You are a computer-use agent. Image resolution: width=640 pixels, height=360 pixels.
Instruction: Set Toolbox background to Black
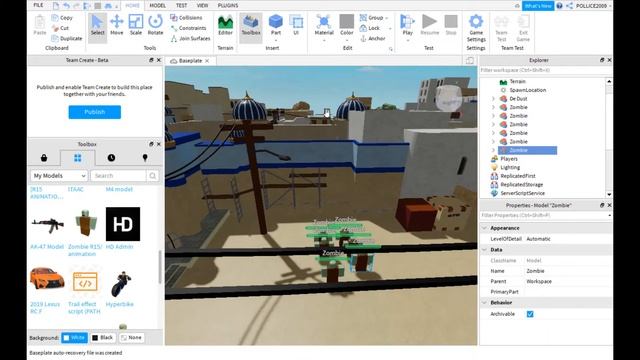102,338
